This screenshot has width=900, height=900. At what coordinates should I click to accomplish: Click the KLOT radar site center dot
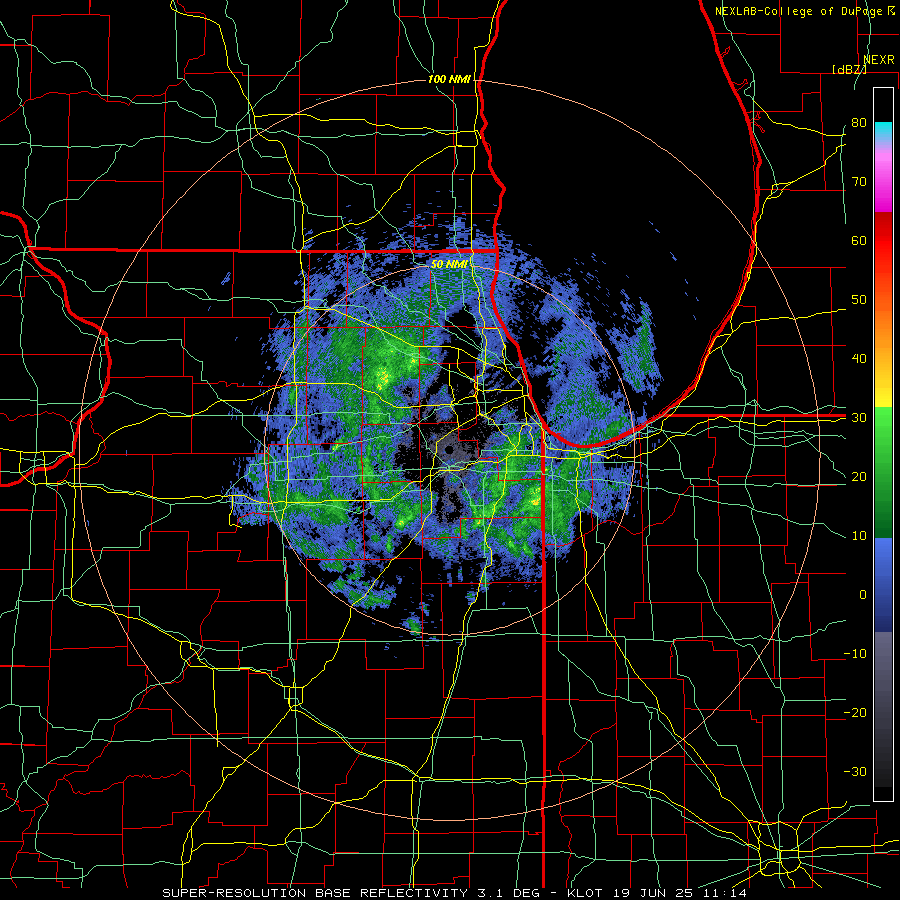(x=449, y=450)
